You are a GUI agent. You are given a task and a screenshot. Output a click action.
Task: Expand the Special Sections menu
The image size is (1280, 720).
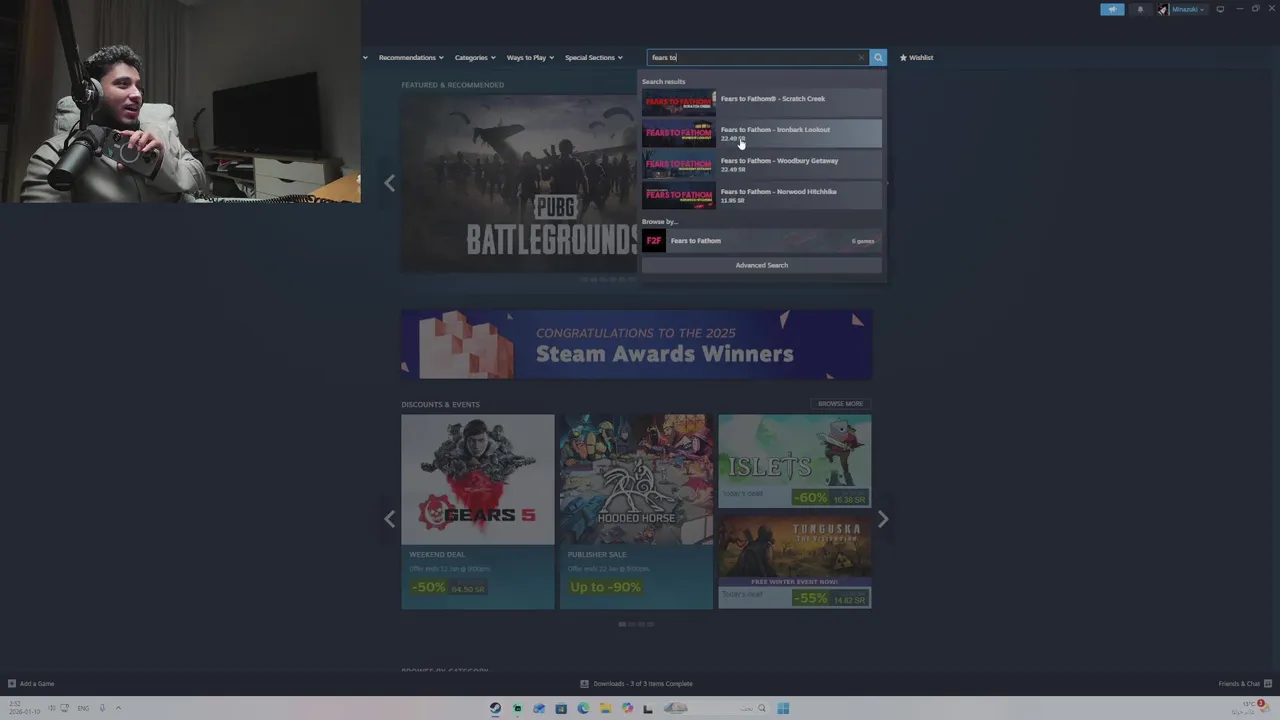[x=593, y=57]
